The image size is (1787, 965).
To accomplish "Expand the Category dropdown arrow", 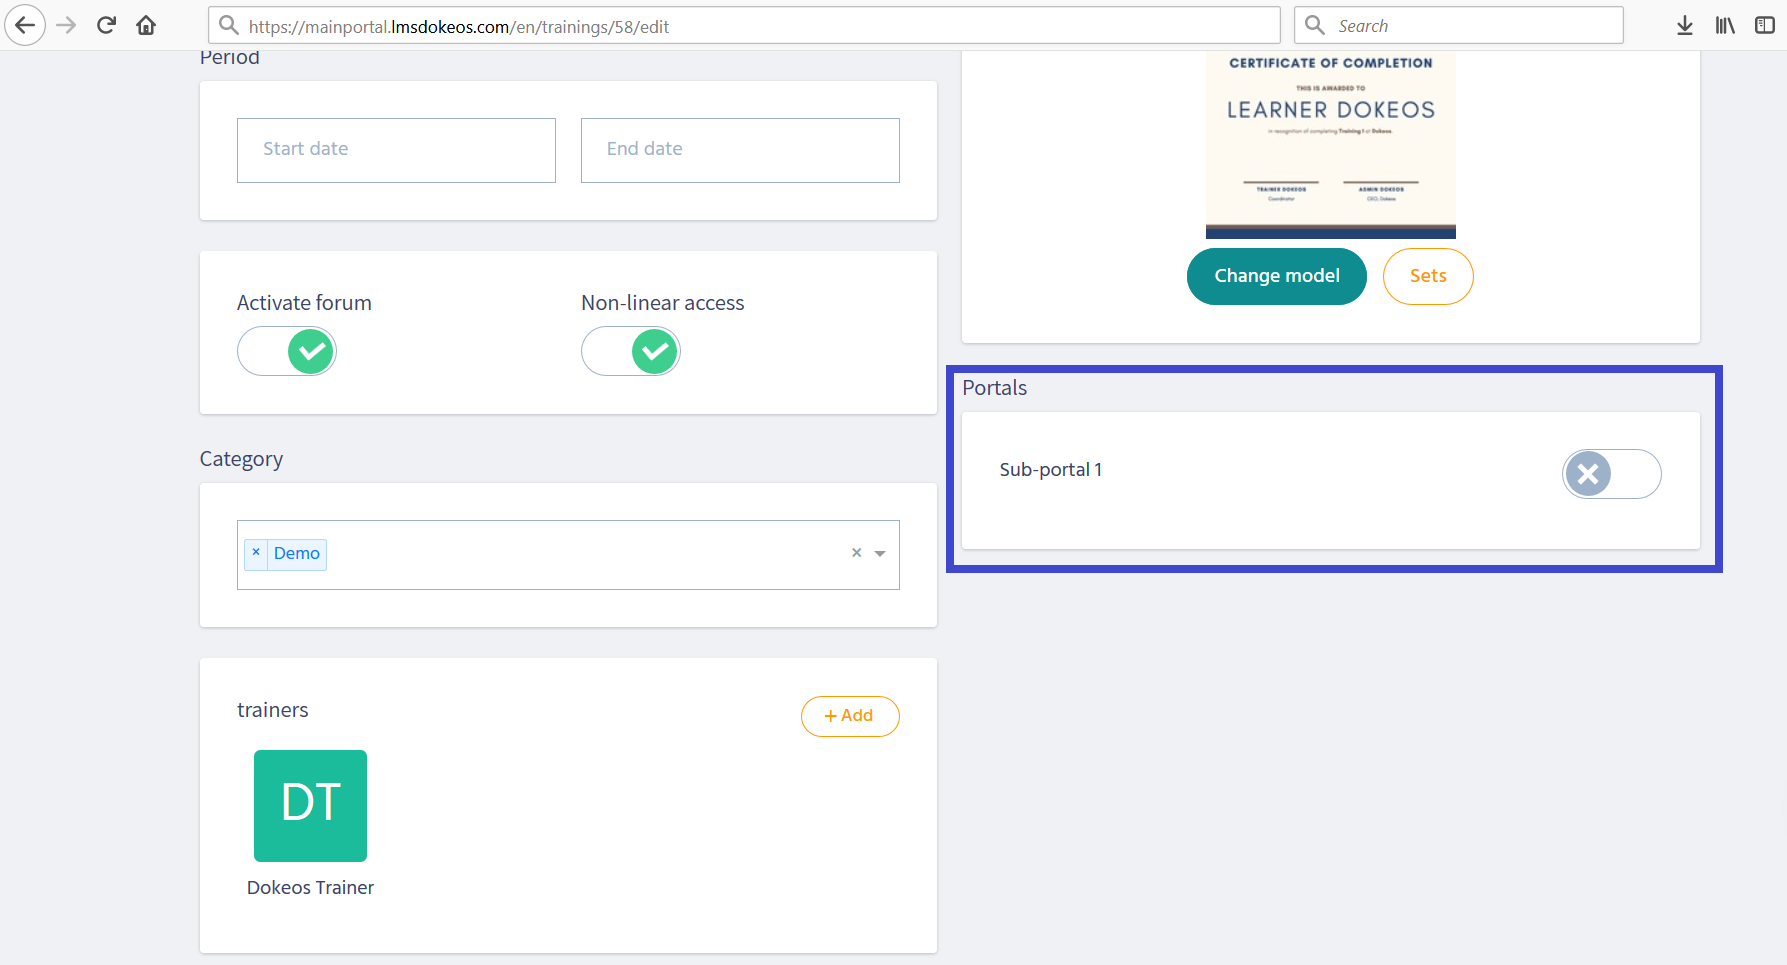I will 880,554.
